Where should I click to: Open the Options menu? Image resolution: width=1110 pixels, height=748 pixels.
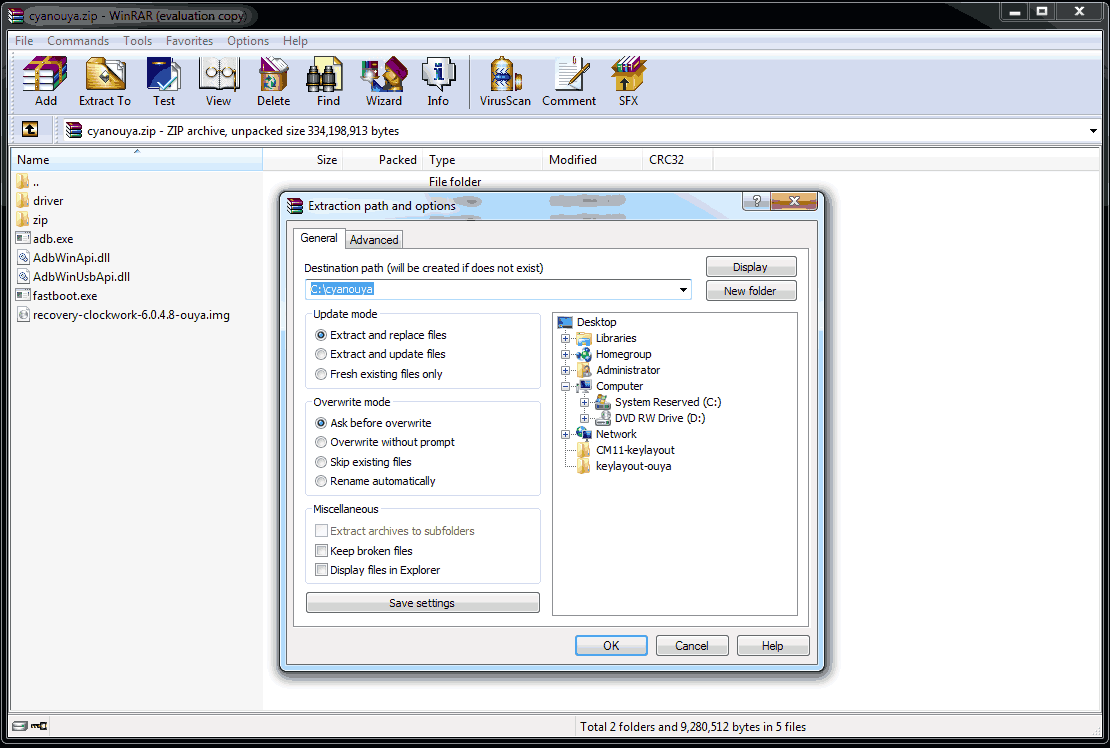248,41
